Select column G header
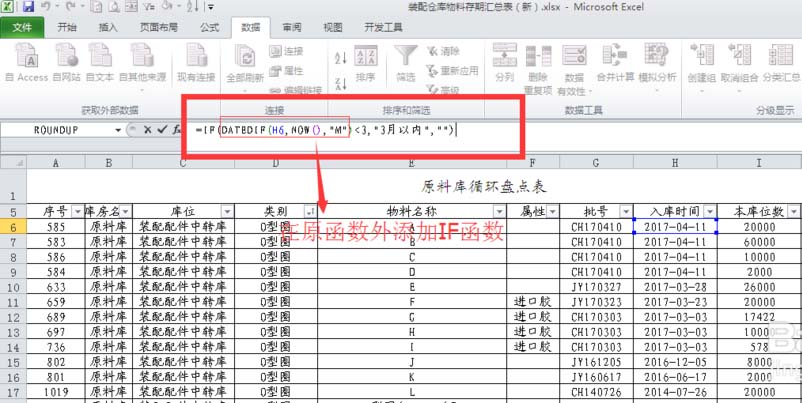The image size is (802, 403). 596,163
